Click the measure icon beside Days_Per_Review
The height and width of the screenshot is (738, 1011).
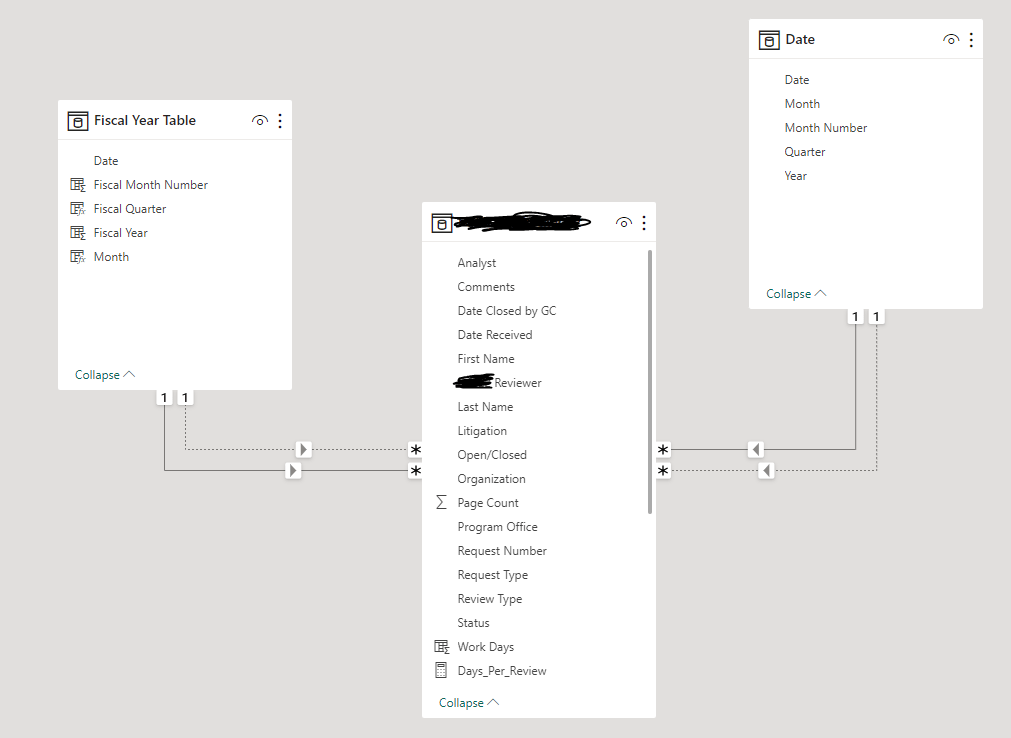tap(442, 670)
